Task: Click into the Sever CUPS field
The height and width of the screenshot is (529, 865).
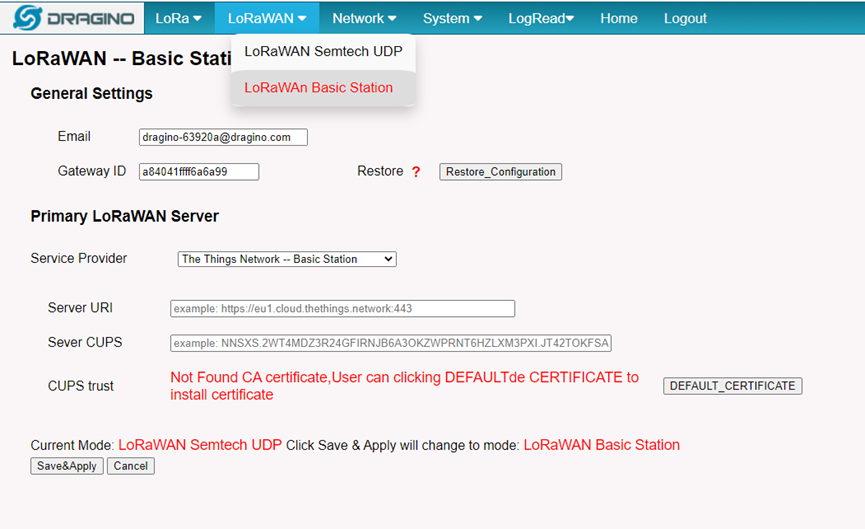Action: [x=391, y=343]
